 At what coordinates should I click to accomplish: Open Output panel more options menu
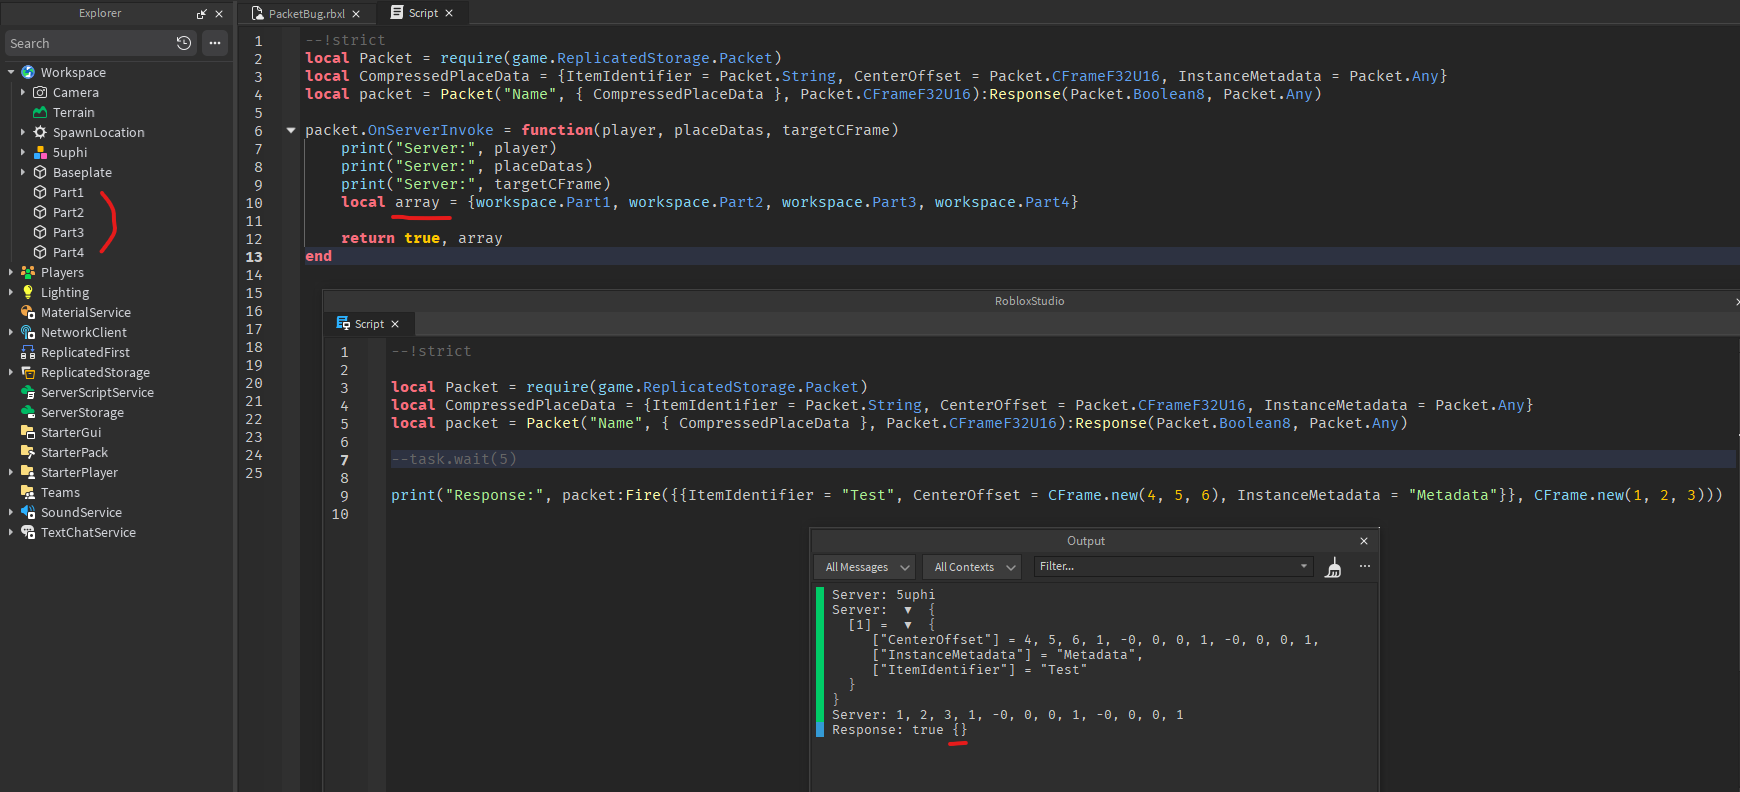click(x=1365, y=567)
